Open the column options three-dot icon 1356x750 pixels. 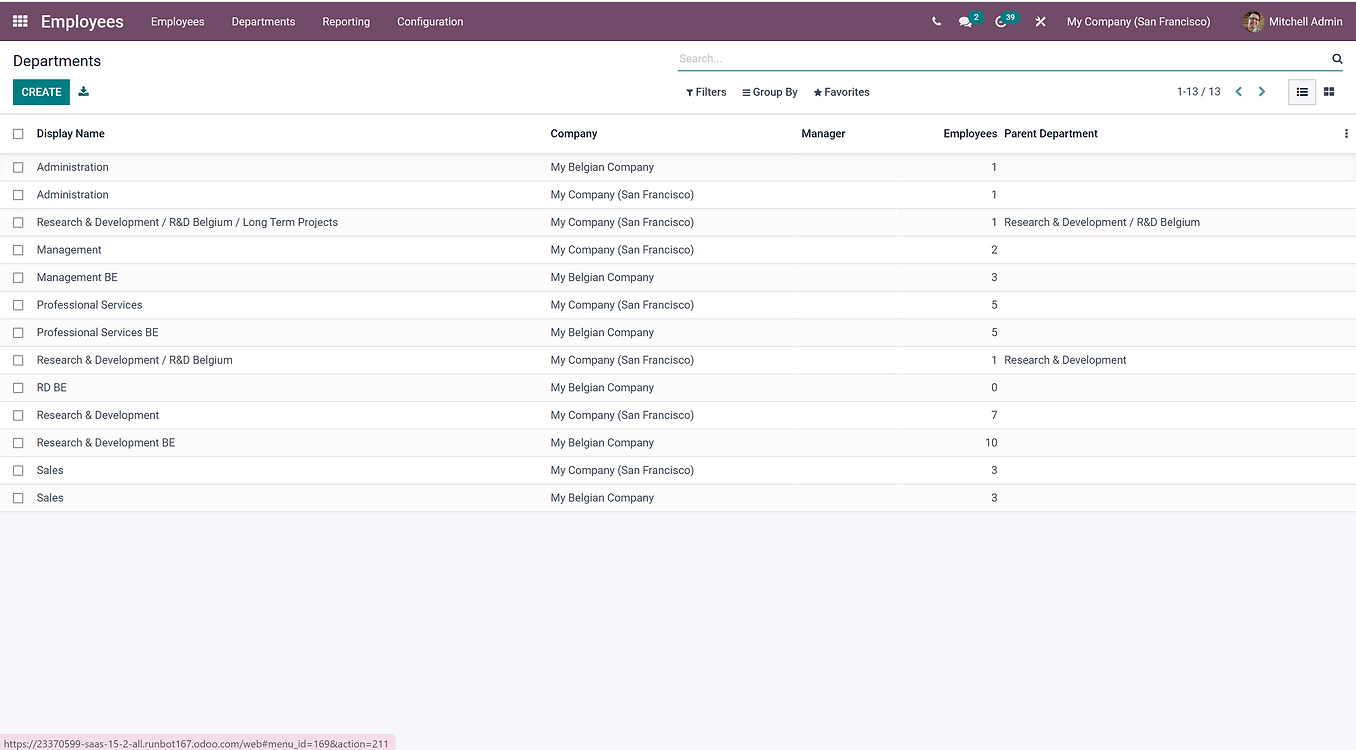pos(1346,133)
